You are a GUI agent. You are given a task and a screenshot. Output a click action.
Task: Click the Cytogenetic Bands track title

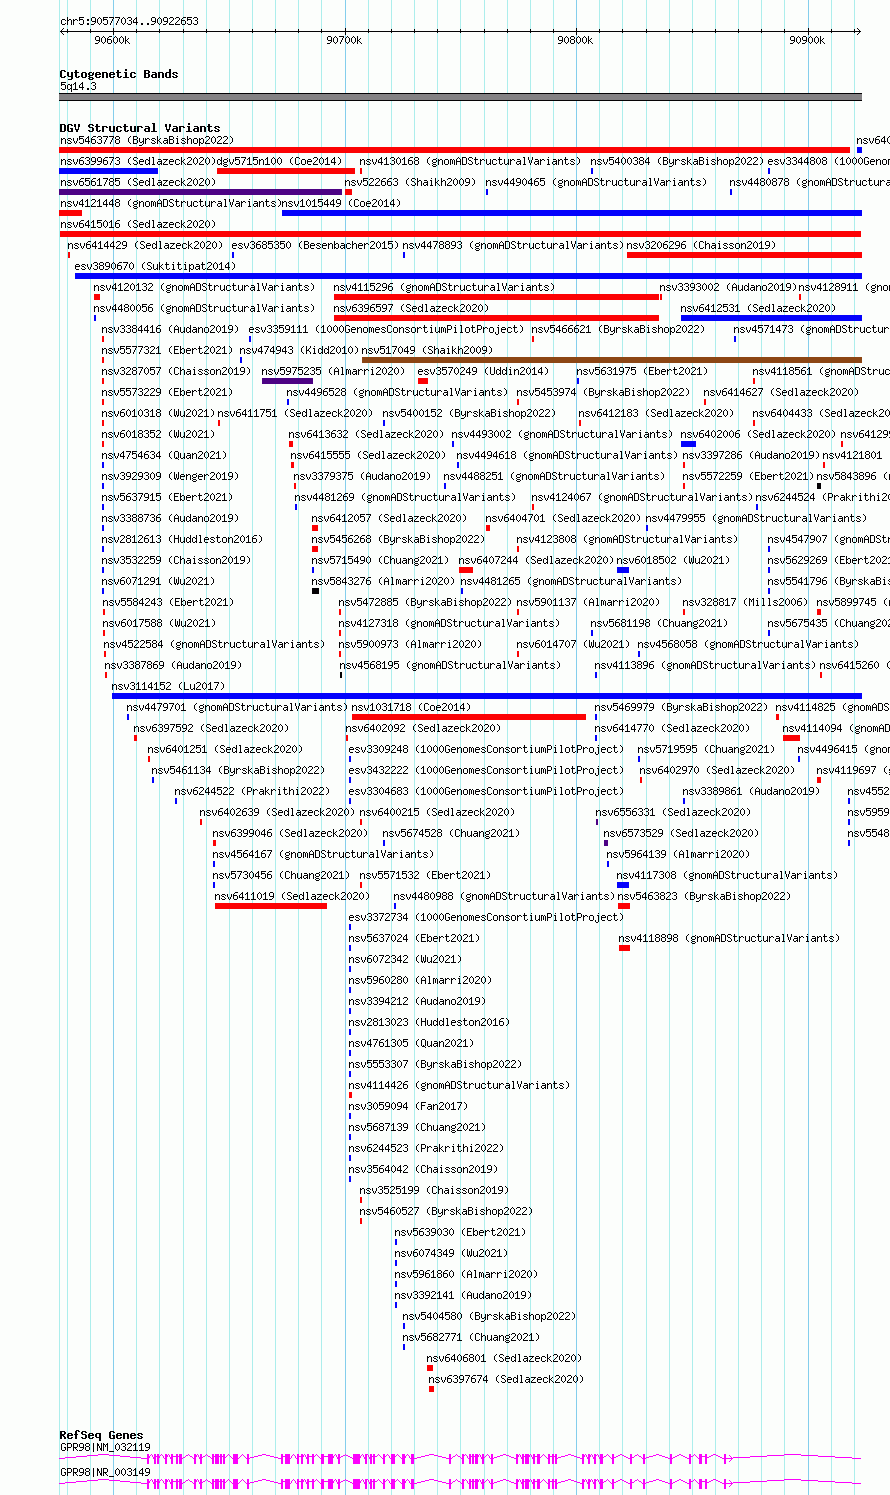[119, 74]
